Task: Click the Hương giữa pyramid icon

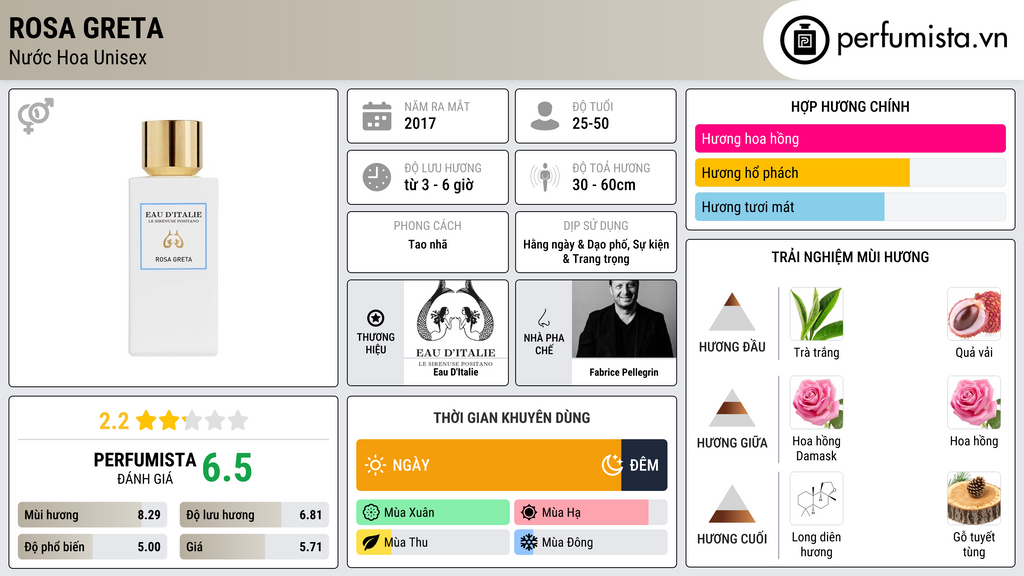Action: [x=732, y=408]
